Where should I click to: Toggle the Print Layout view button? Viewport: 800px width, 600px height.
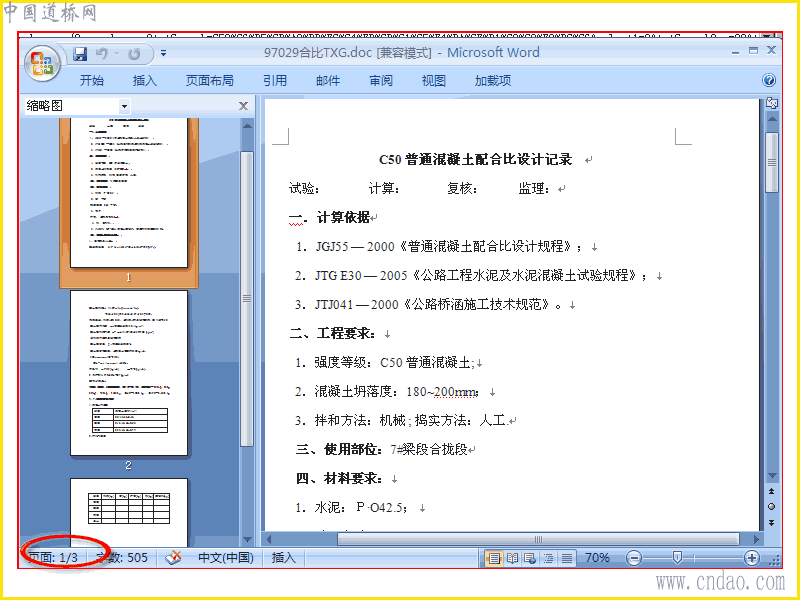pyautogui.click(x=493, y=558)
